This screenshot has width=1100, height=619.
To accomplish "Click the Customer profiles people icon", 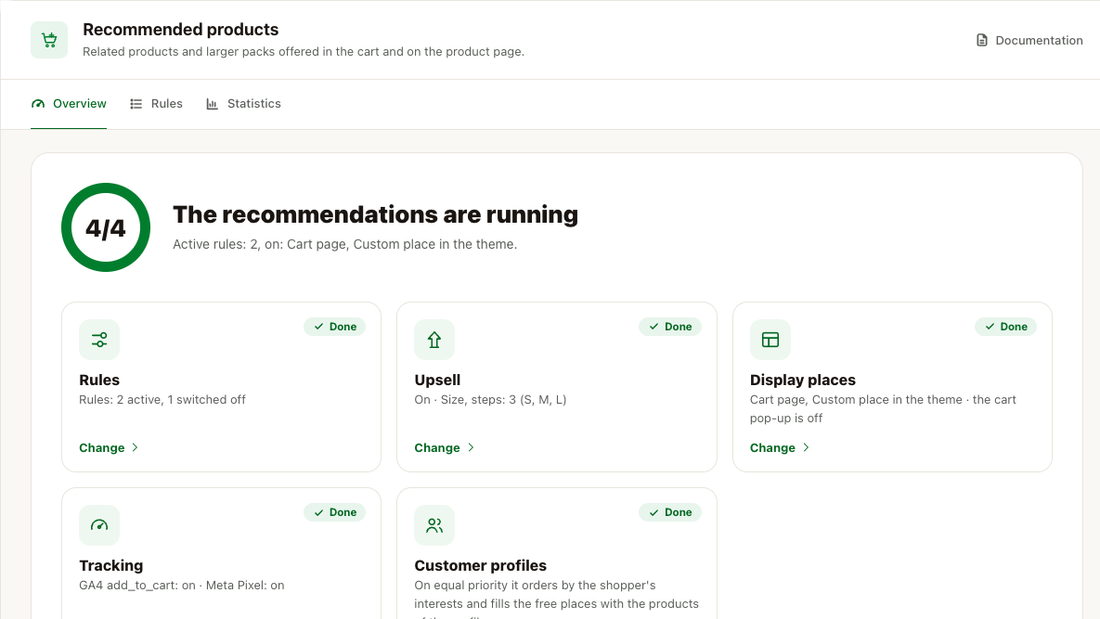I will (434, 525).
